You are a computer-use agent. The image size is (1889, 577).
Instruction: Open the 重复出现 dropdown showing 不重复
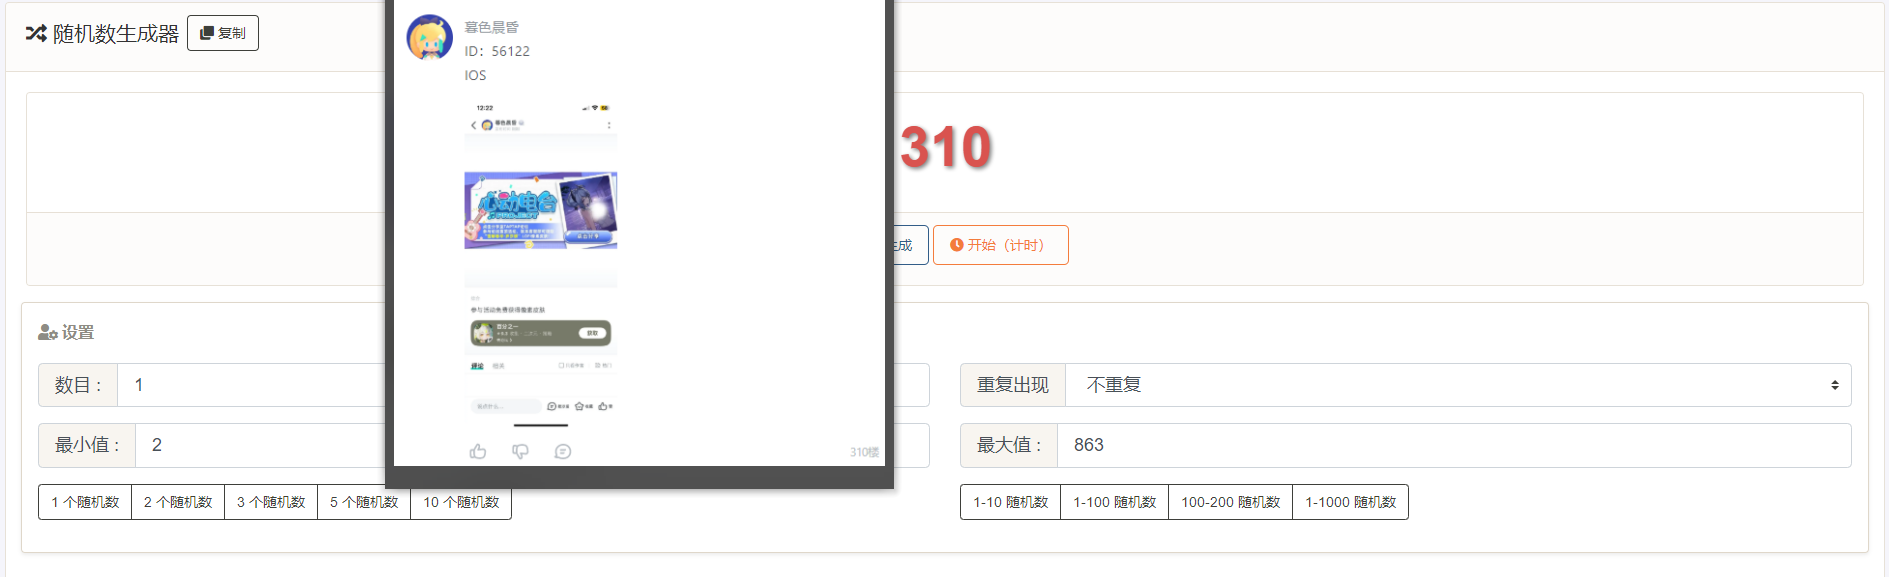coord(1458,385)
